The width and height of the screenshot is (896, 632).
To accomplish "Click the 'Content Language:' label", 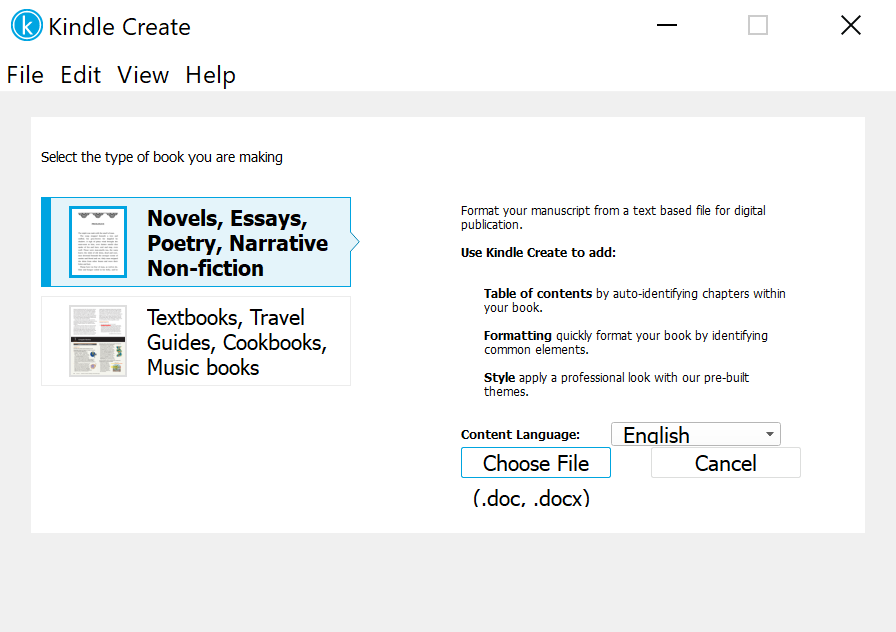I will pos(521,435).
